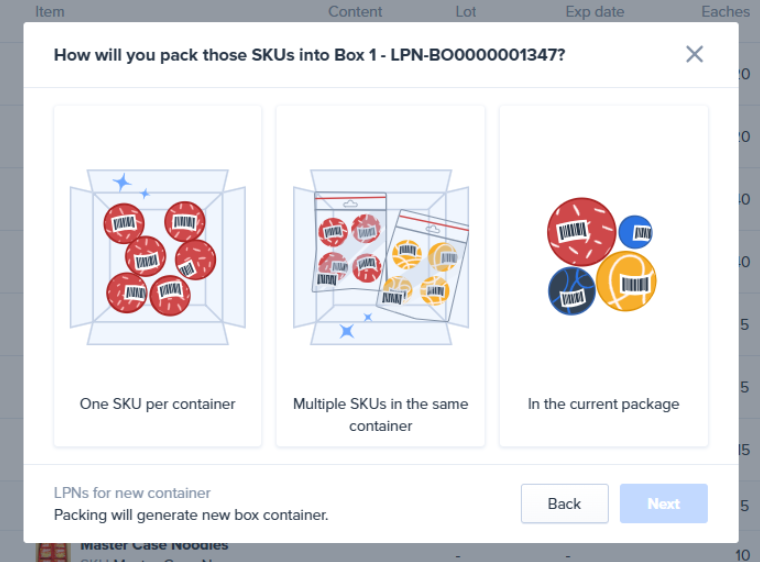Select the single-SKU open box illustration
The width and height of the screenshot is (760, 562).
157,256
